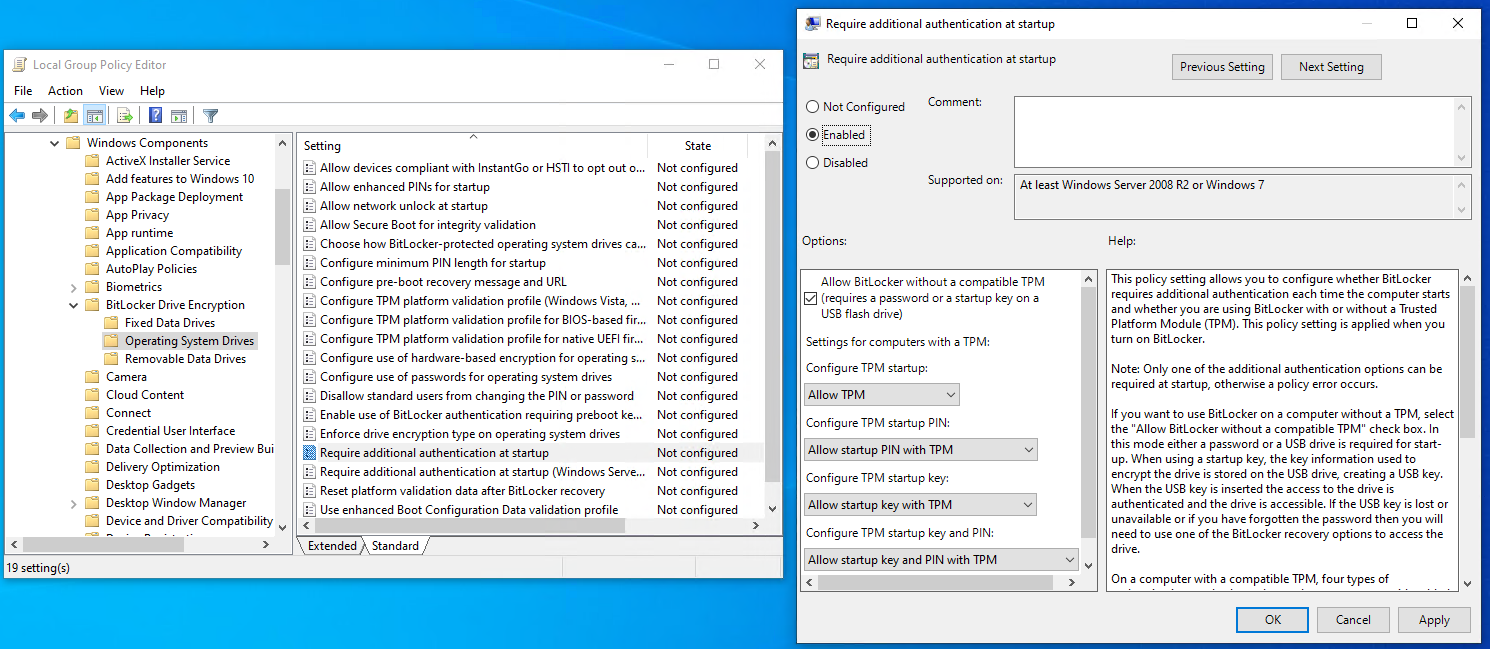Viewport: 1490px width, 649px height.
Task: Select the Disabled radio button
Action: [812, 163]
